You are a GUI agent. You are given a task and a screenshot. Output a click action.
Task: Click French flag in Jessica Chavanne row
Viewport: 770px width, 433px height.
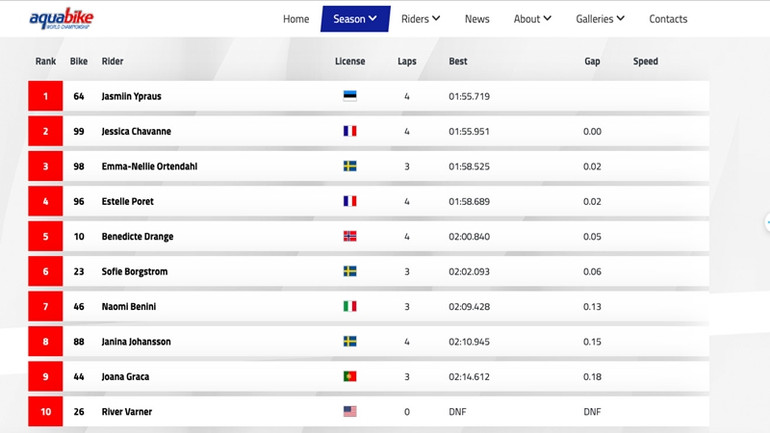[x=350, y=131]
